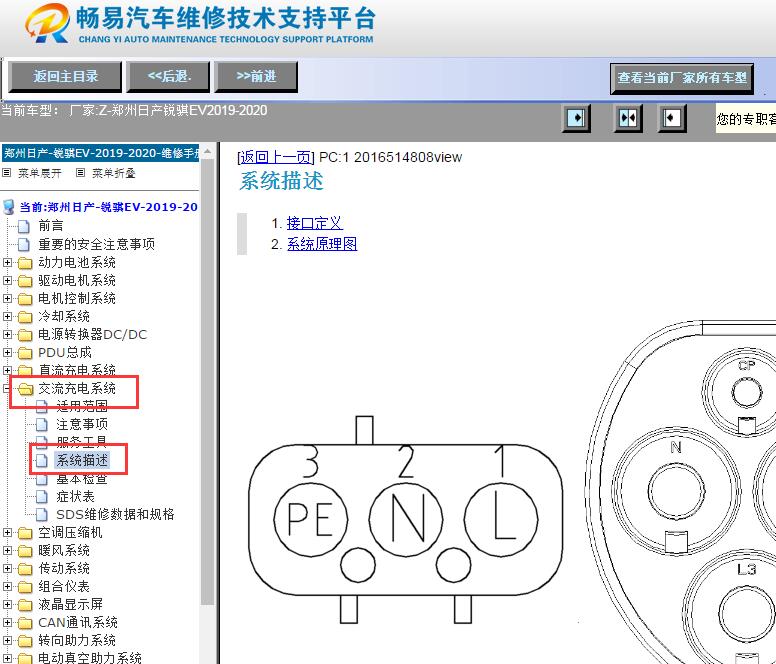This screenshot has height=664, width=776.
Task: Follow the 返回上一页 link
Action: pos(276,157)
